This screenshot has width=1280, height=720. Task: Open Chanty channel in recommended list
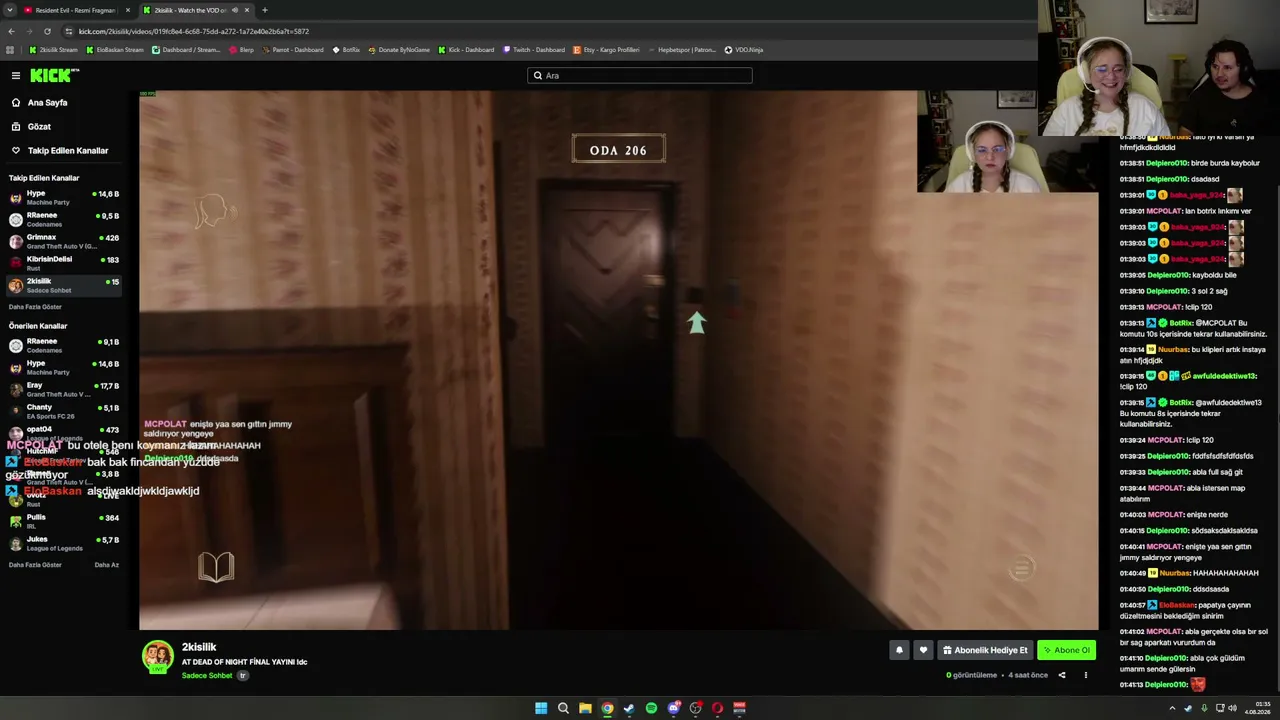(x=64, y=412)
